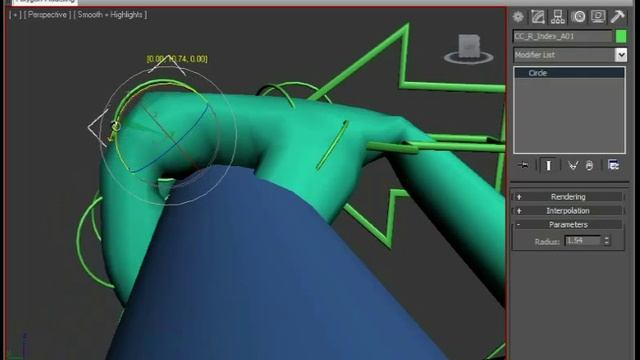Click the Radius spinner arrows
The image size is (640, 360).
tap(607, 241)
